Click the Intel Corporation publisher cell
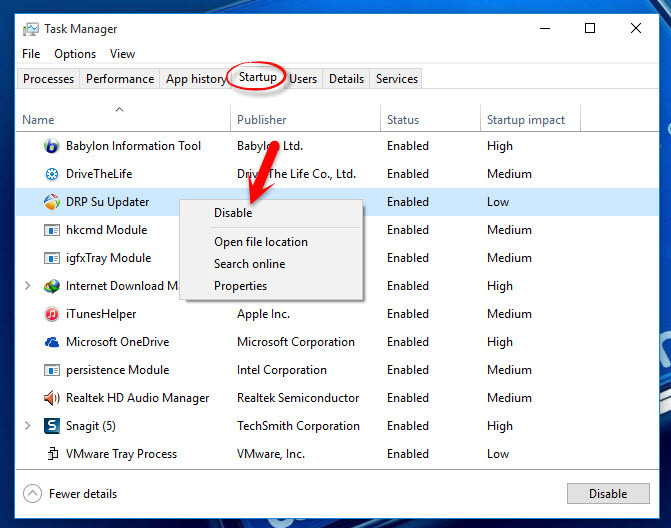The width and height of the screenshot is (671, 528). click(282, 370)
